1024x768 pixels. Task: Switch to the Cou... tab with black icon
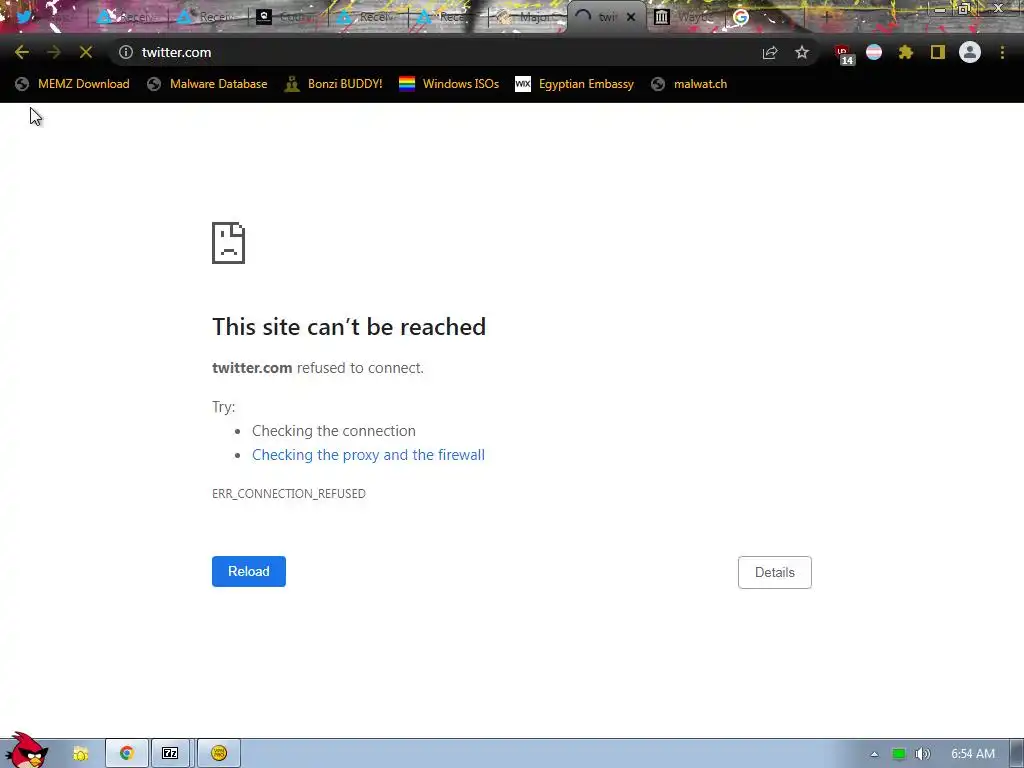(x=287, y=17)
